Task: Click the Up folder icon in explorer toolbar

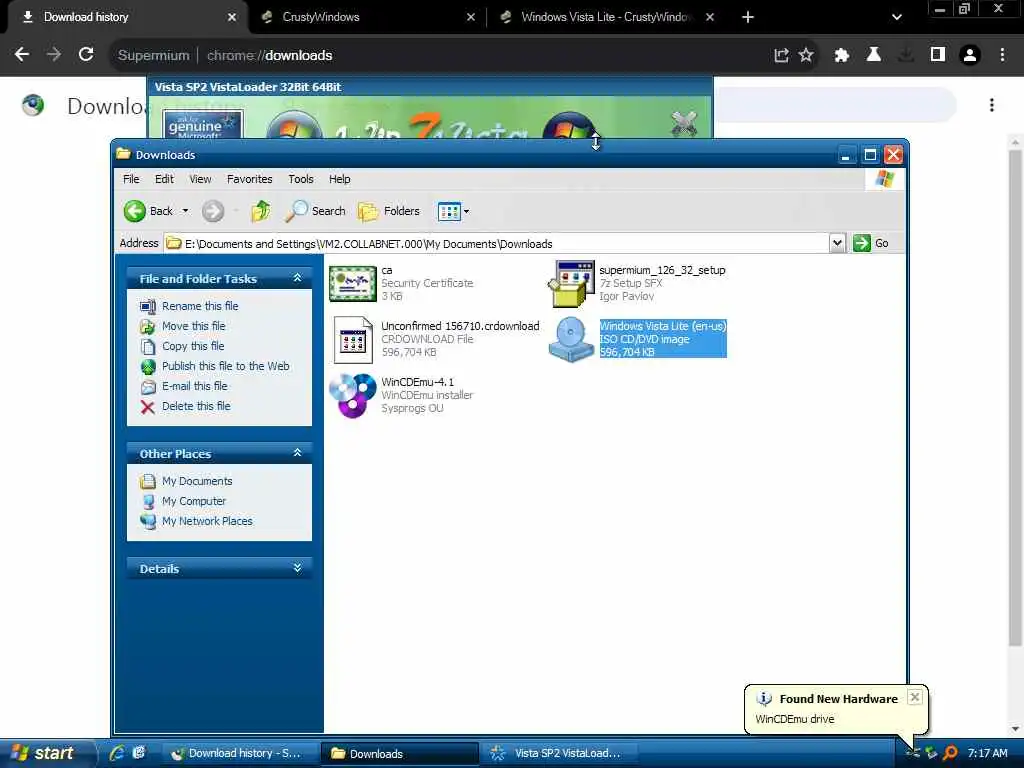Action: [x=261, y=211]
